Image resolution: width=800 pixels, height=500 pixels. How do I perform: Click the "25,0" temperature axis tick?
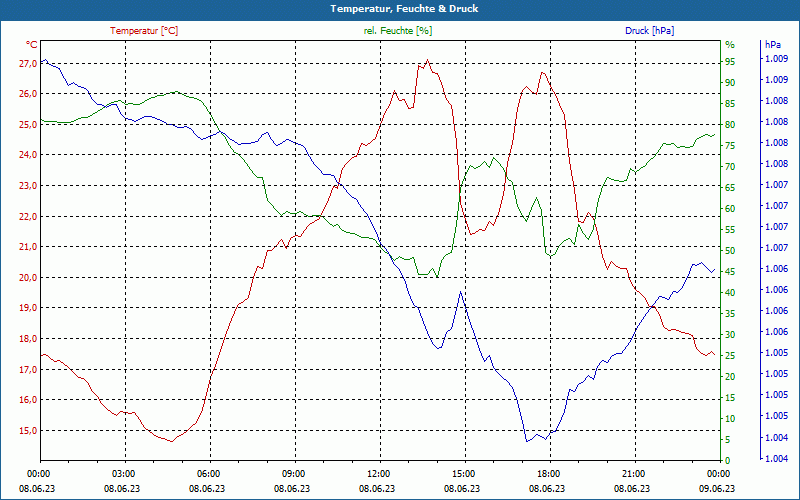(29, 124)
